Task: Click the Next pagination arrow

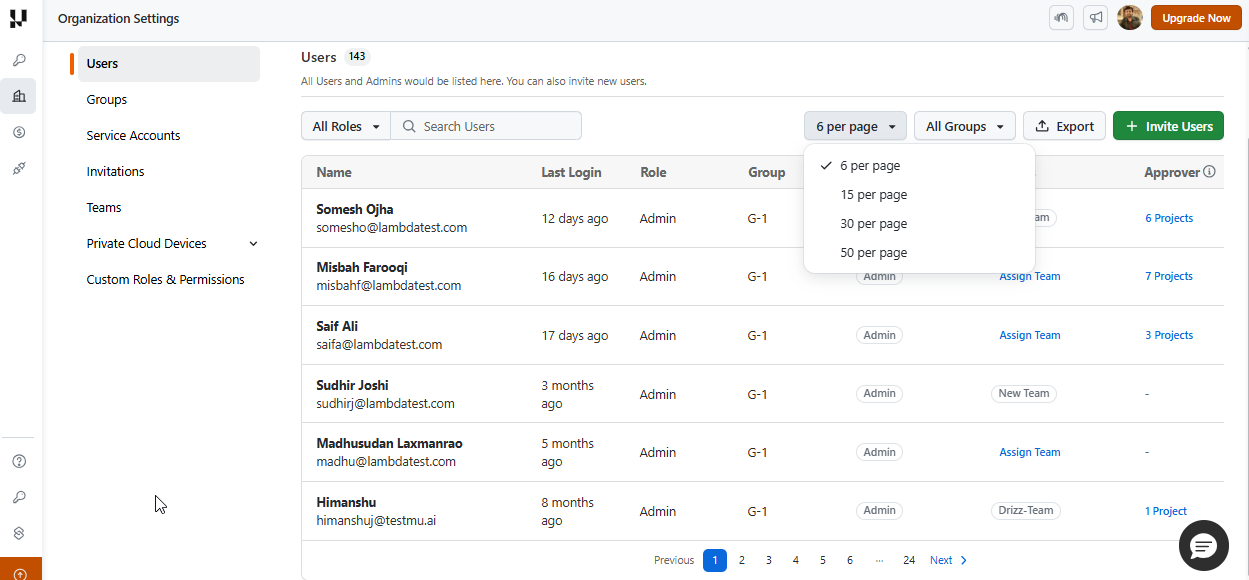Action: pos(964,561)
